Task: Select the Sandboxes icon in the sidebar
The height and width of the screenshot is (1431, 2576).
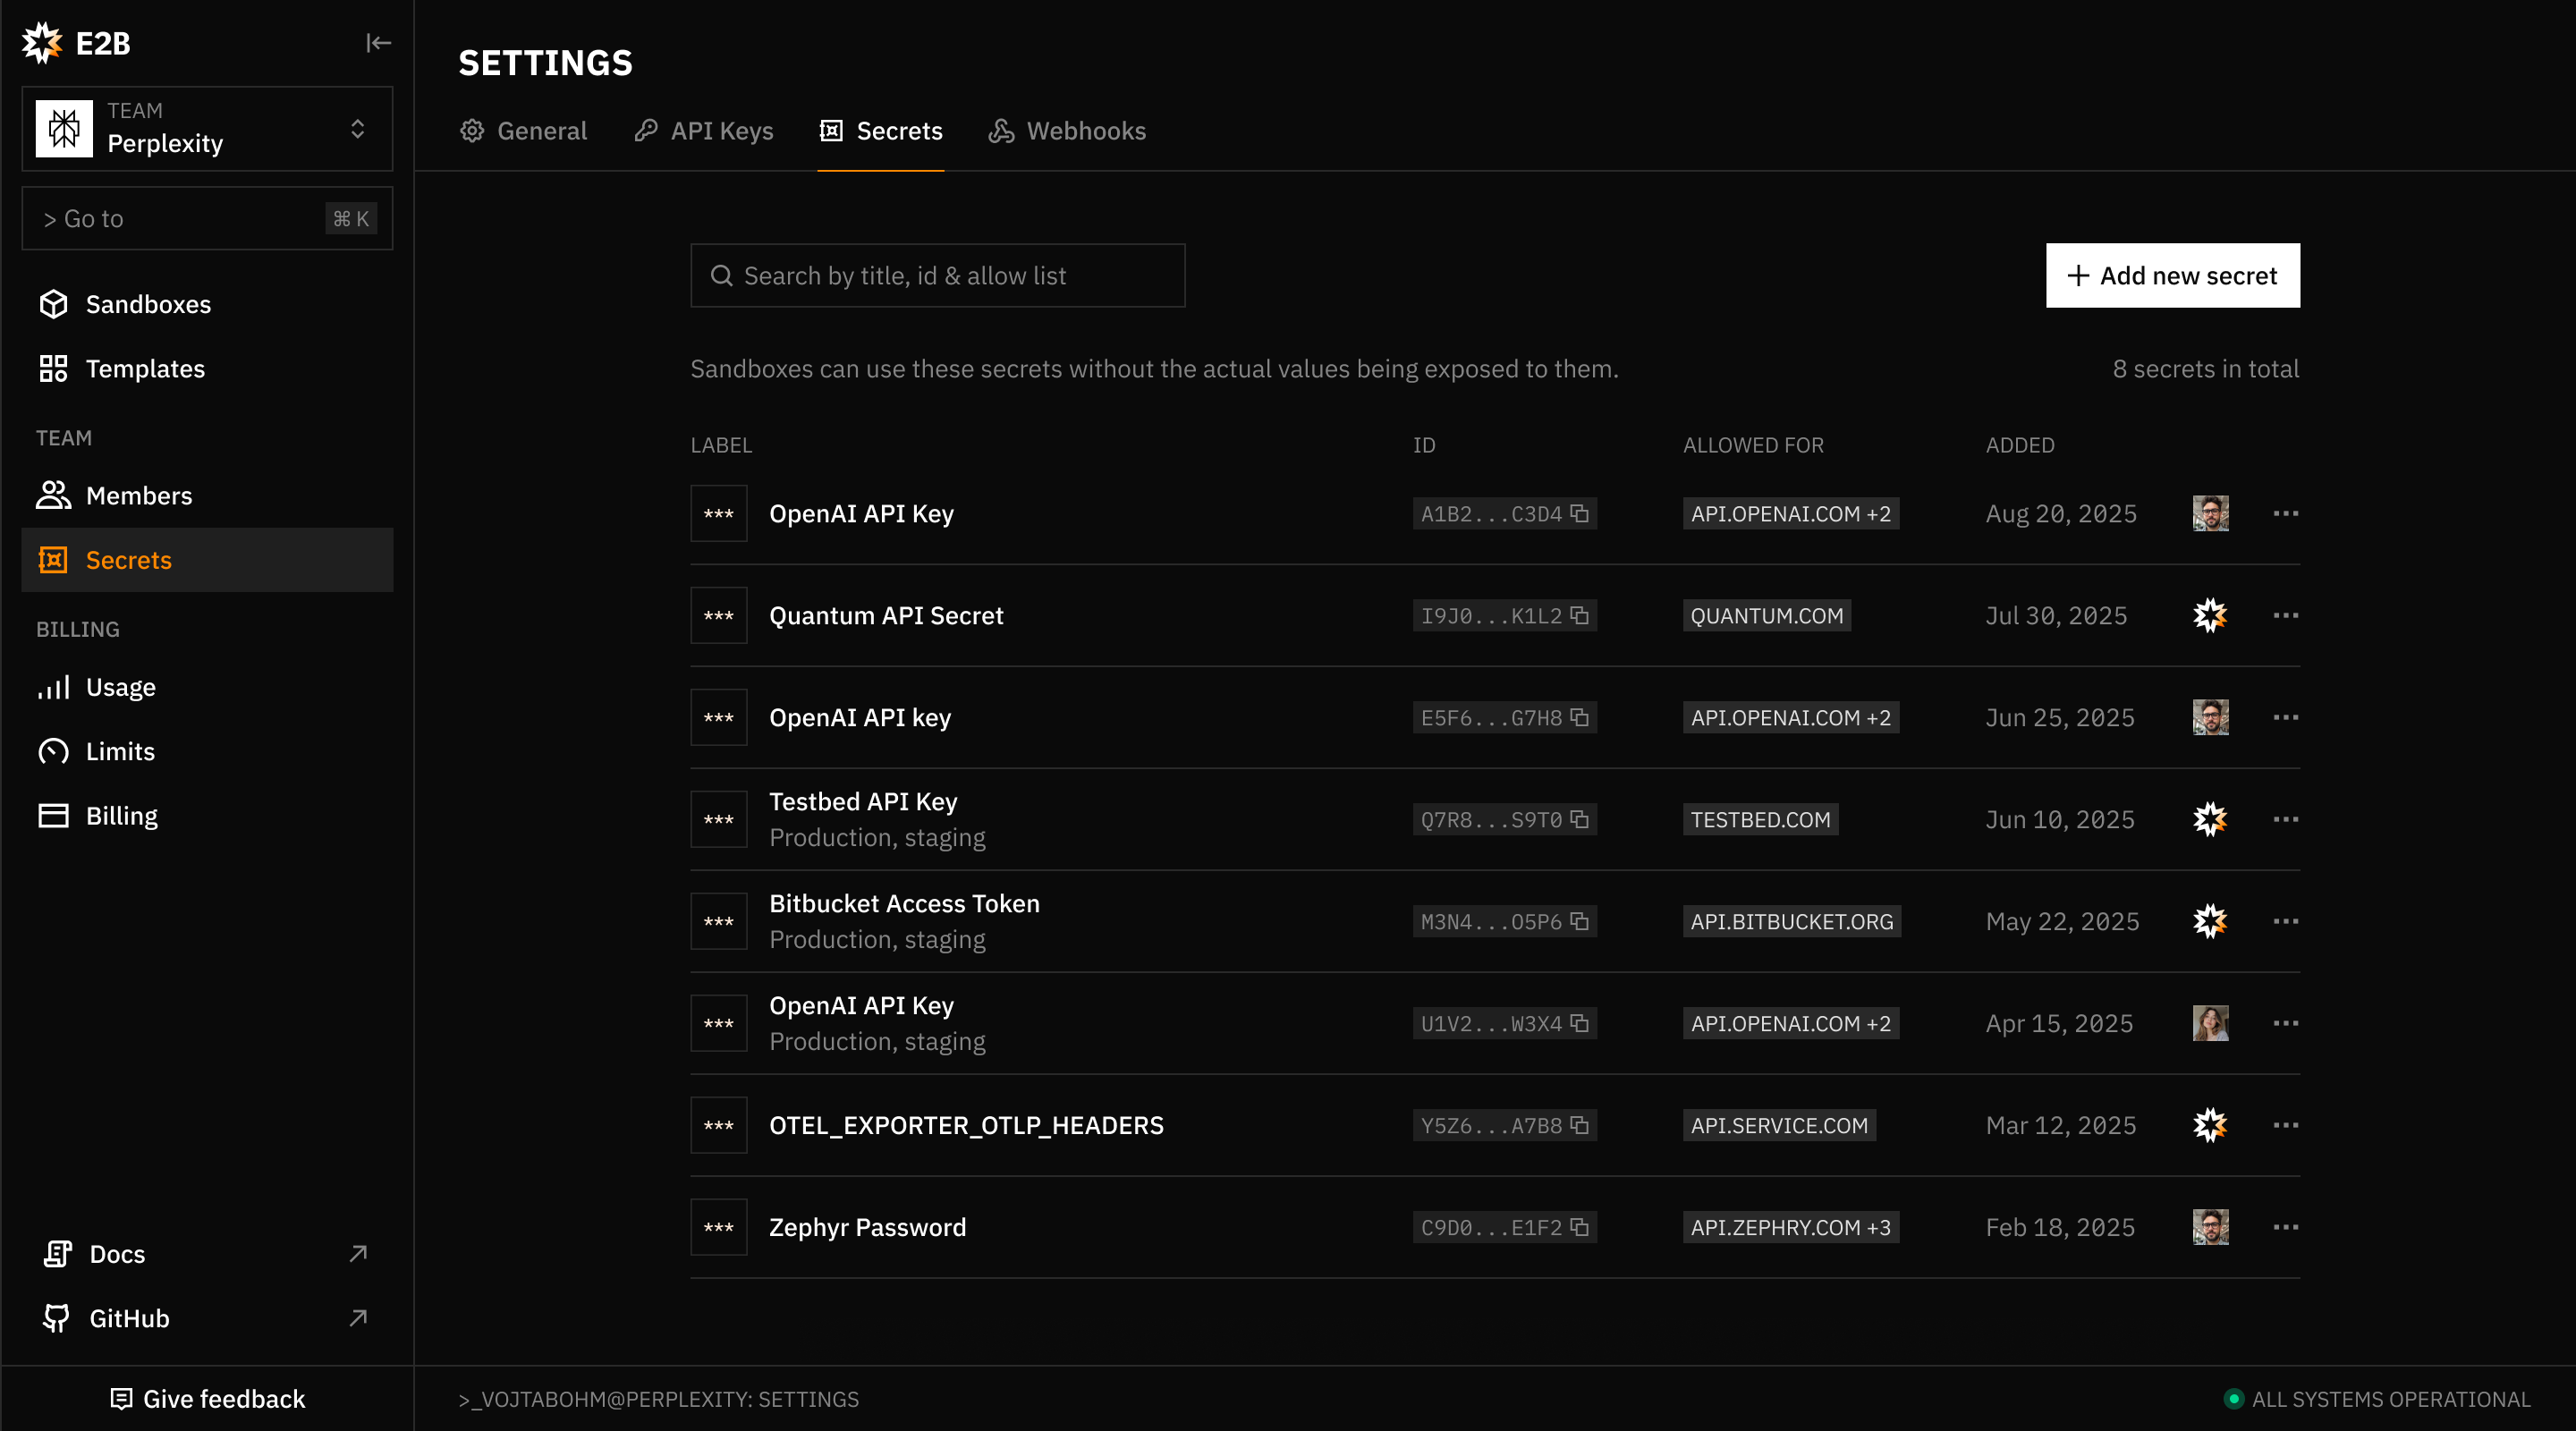Action: [x=54, y=304]
